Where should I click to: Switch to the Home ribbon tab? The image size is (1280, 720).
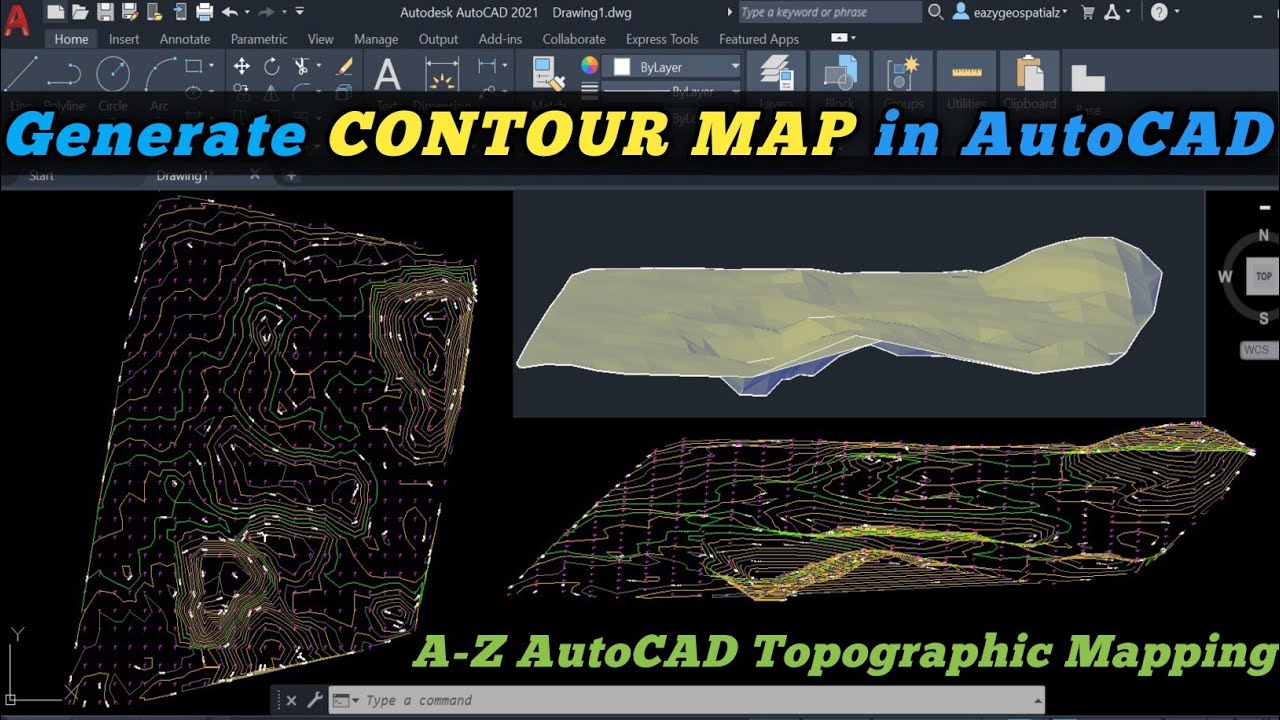coord(71,39)
